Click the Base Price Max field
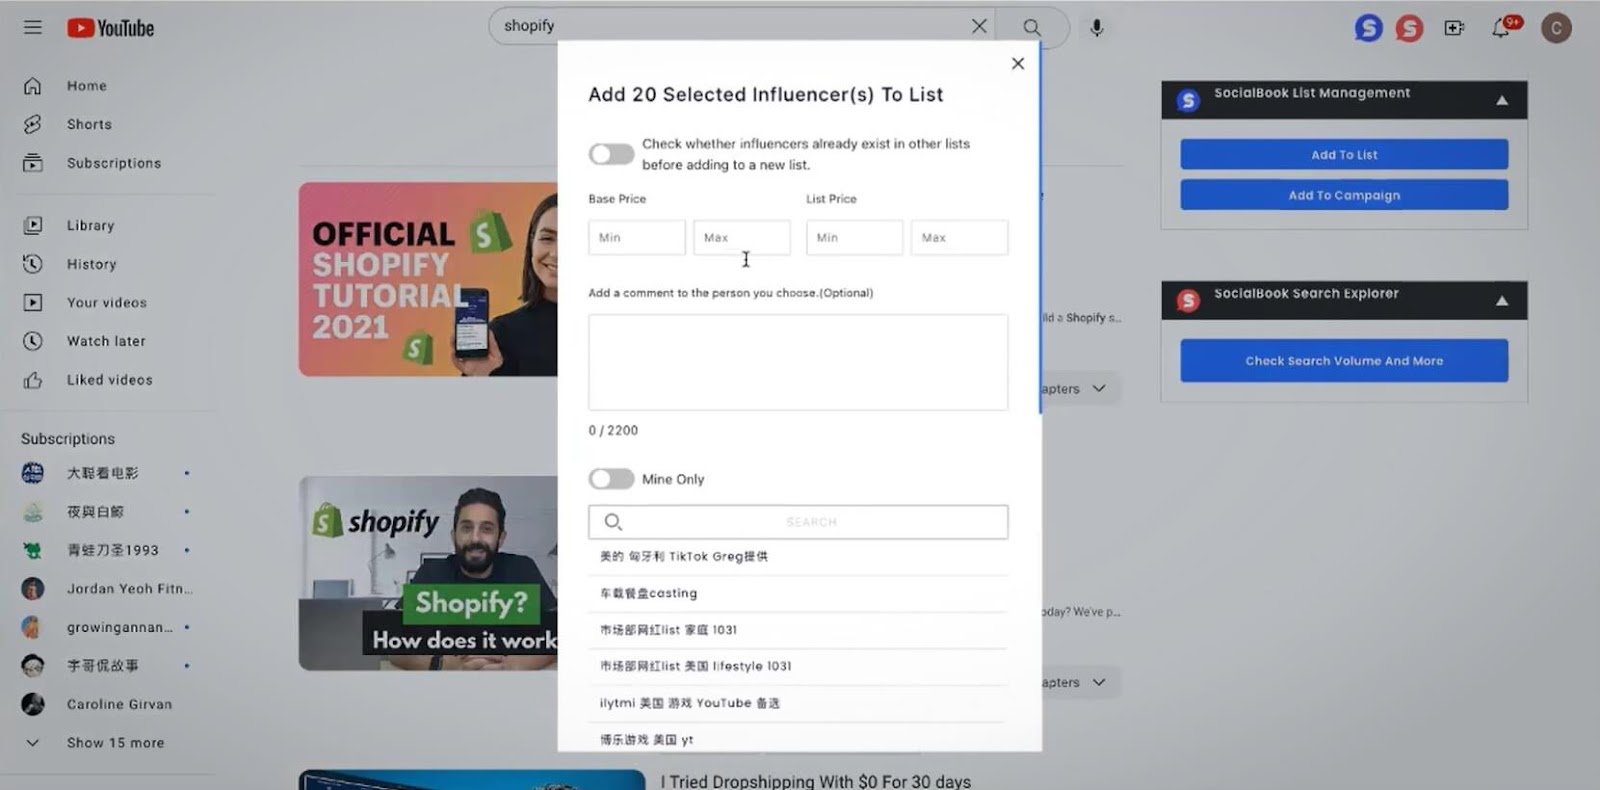The image size is (1600, 790). pos(742,238)
